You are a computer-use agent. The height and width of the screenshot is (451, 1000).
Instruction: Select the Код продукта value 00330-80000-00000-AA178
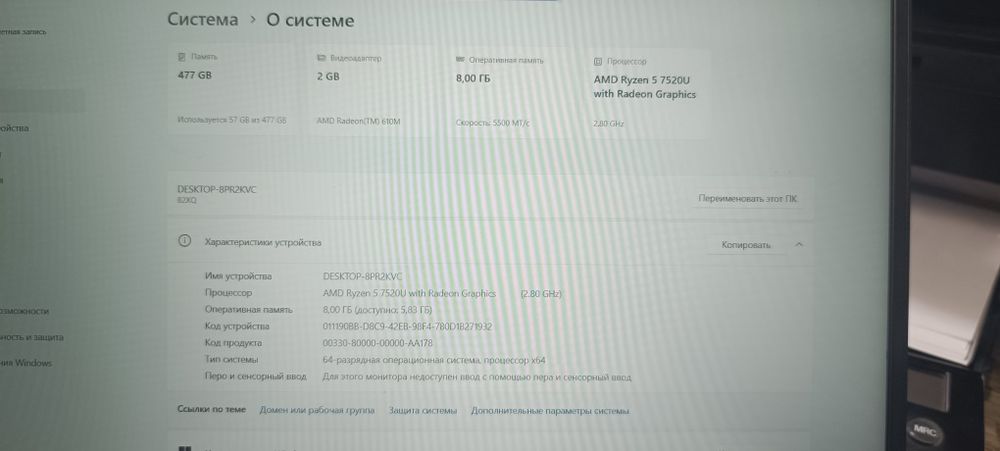click(378, 343)
